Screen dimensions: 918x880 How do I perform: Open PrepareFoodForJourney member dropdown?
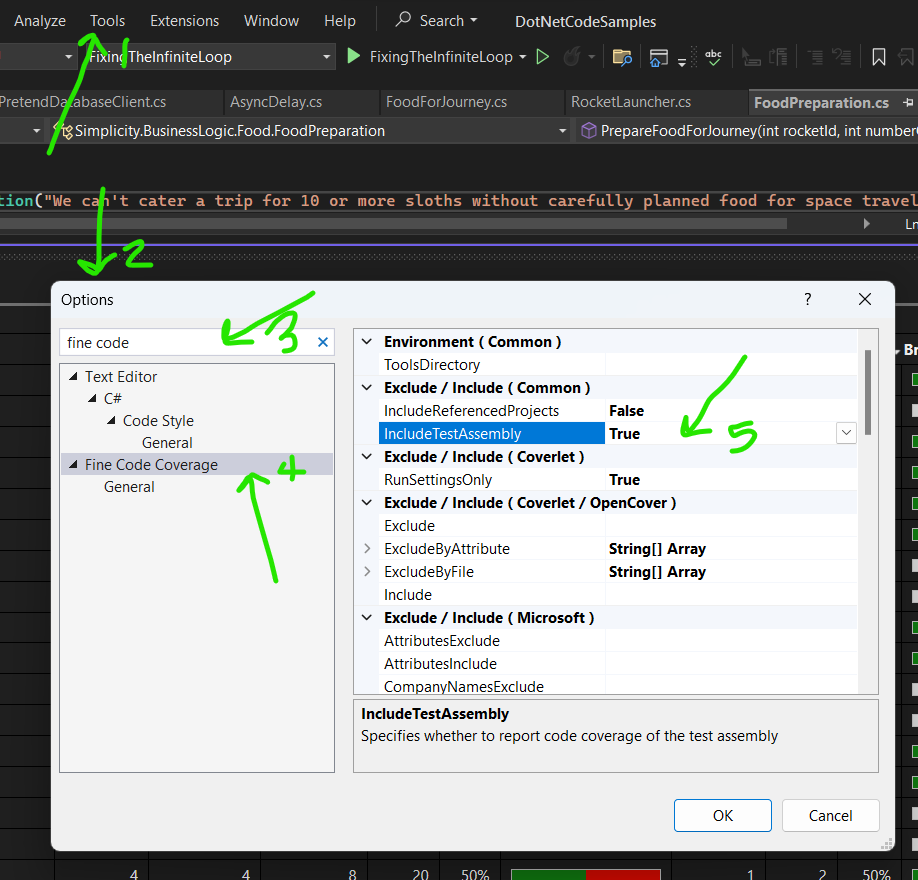tap(748, 131)
